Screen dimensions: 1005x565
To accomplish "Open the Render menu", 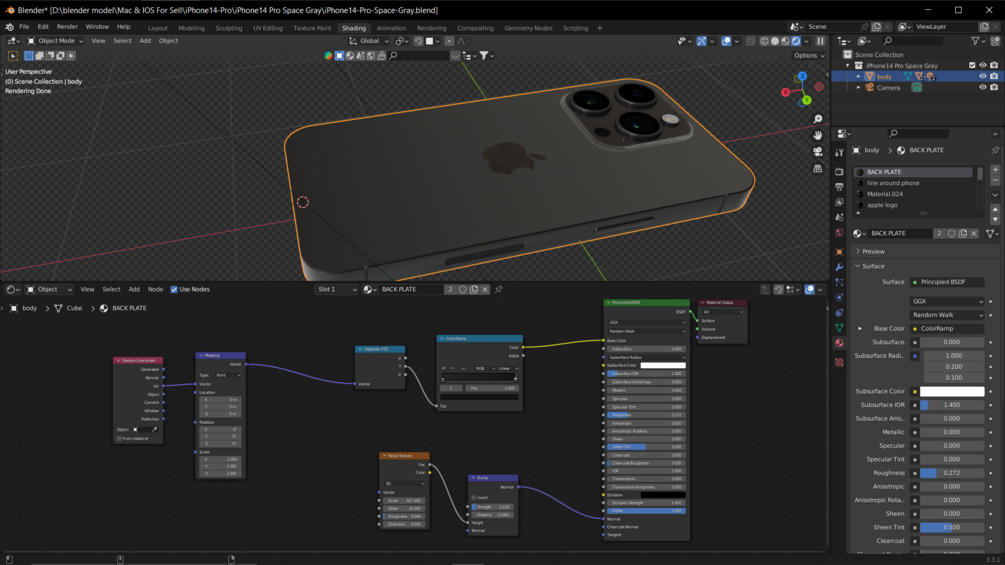I will point(67,27).
